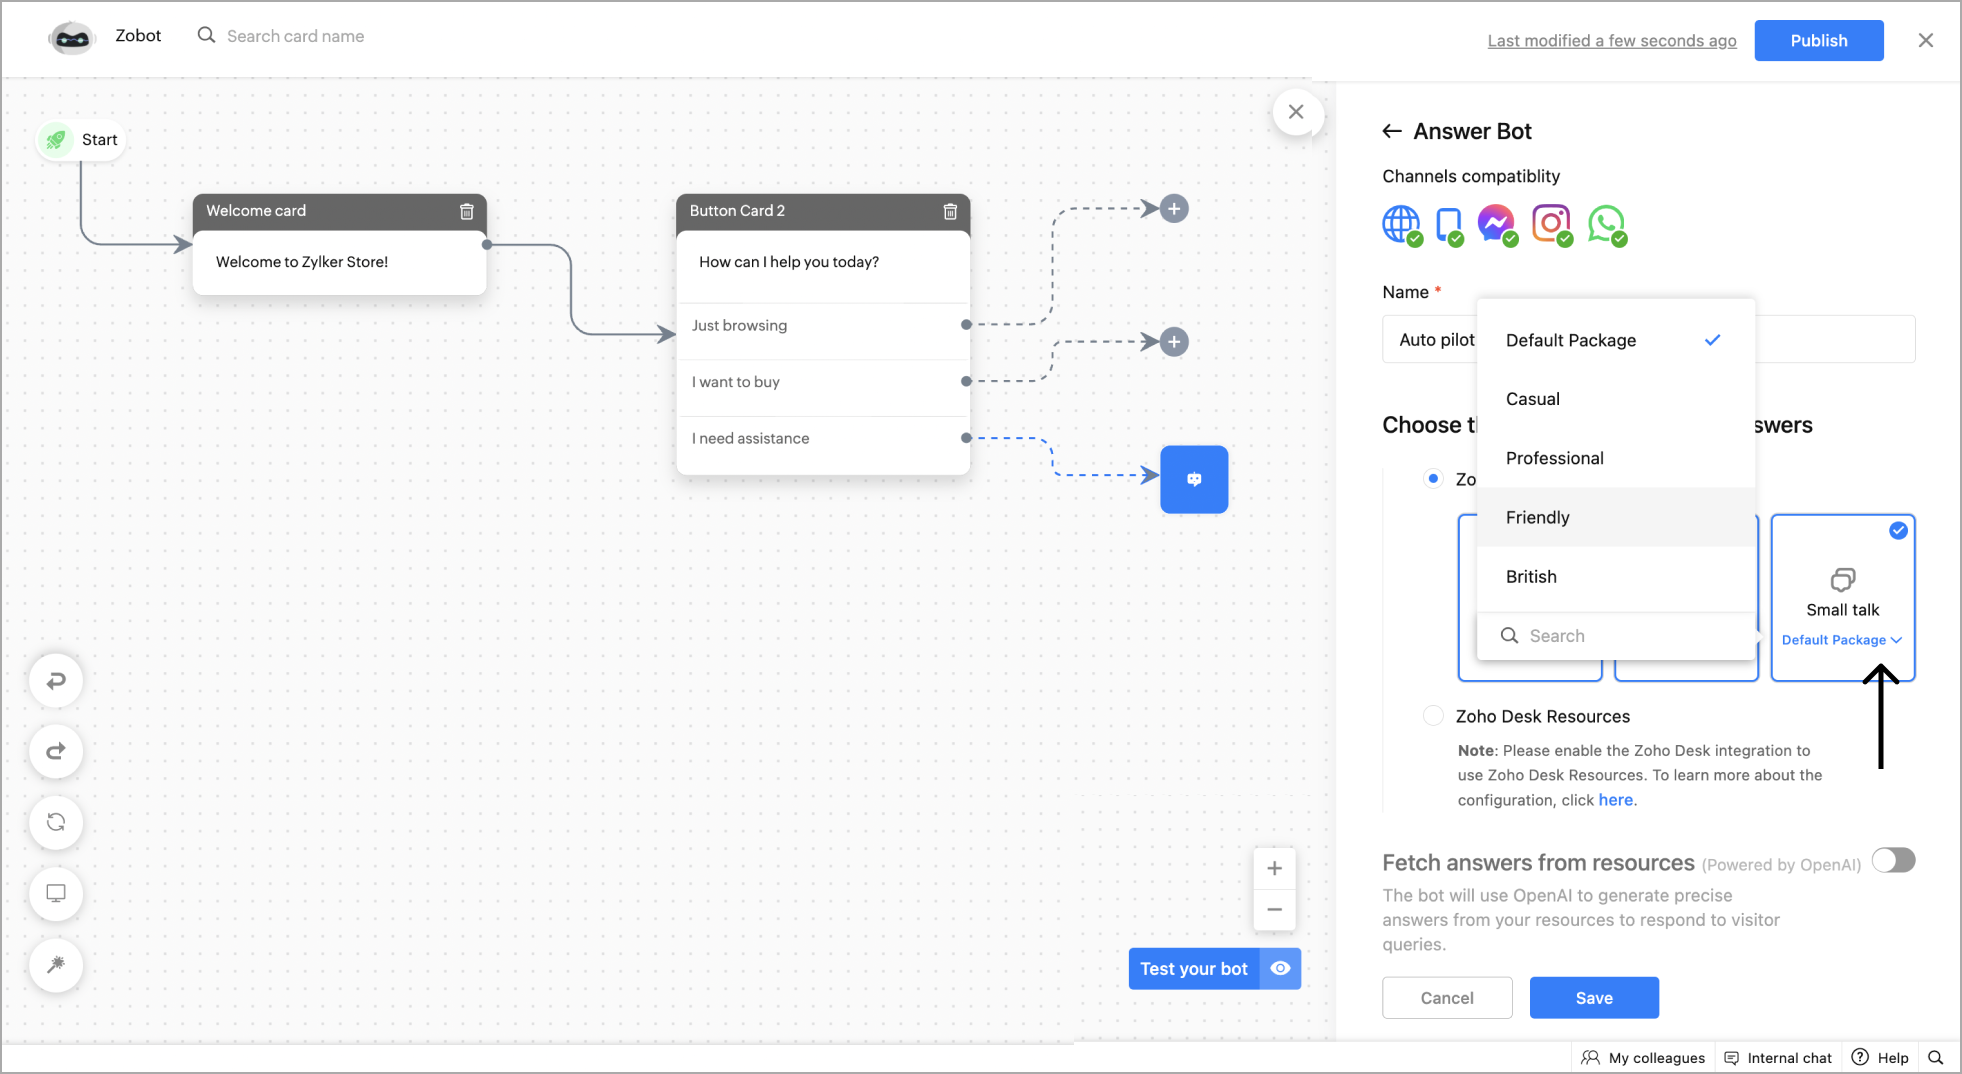Delete Button Card 2 using trash icon

tap(950, 211)
